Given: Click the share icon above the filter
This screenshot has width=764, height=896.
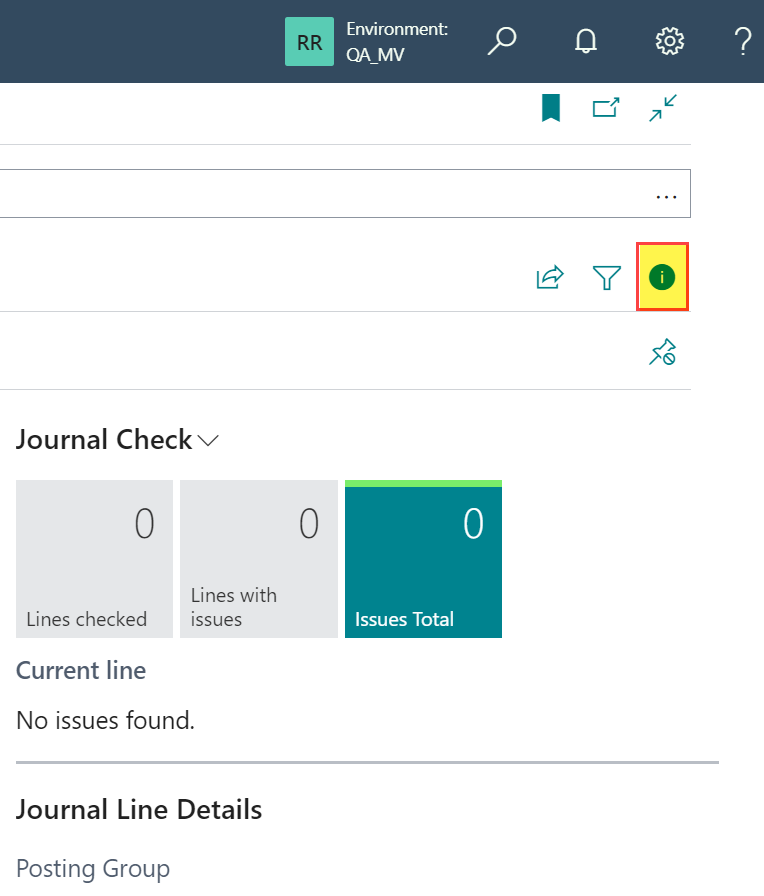Looking at the screenshot, I should click(549, 277).
